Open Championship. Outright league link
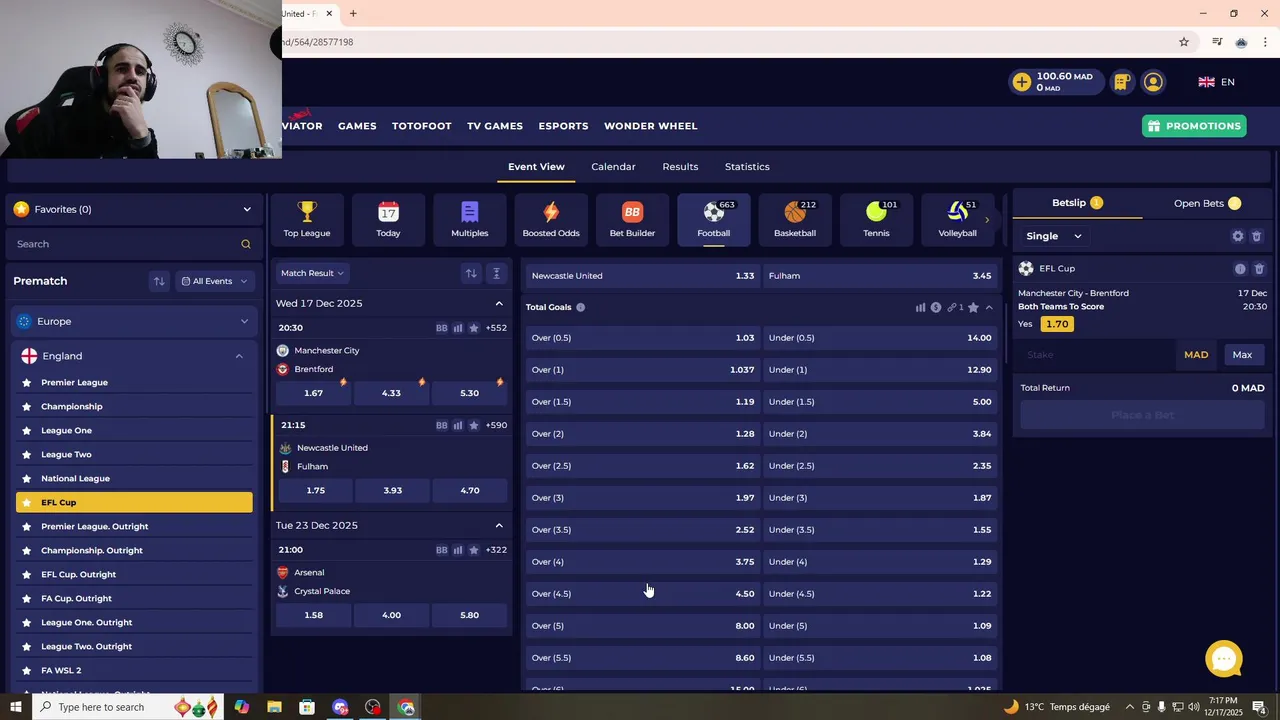 91,550
